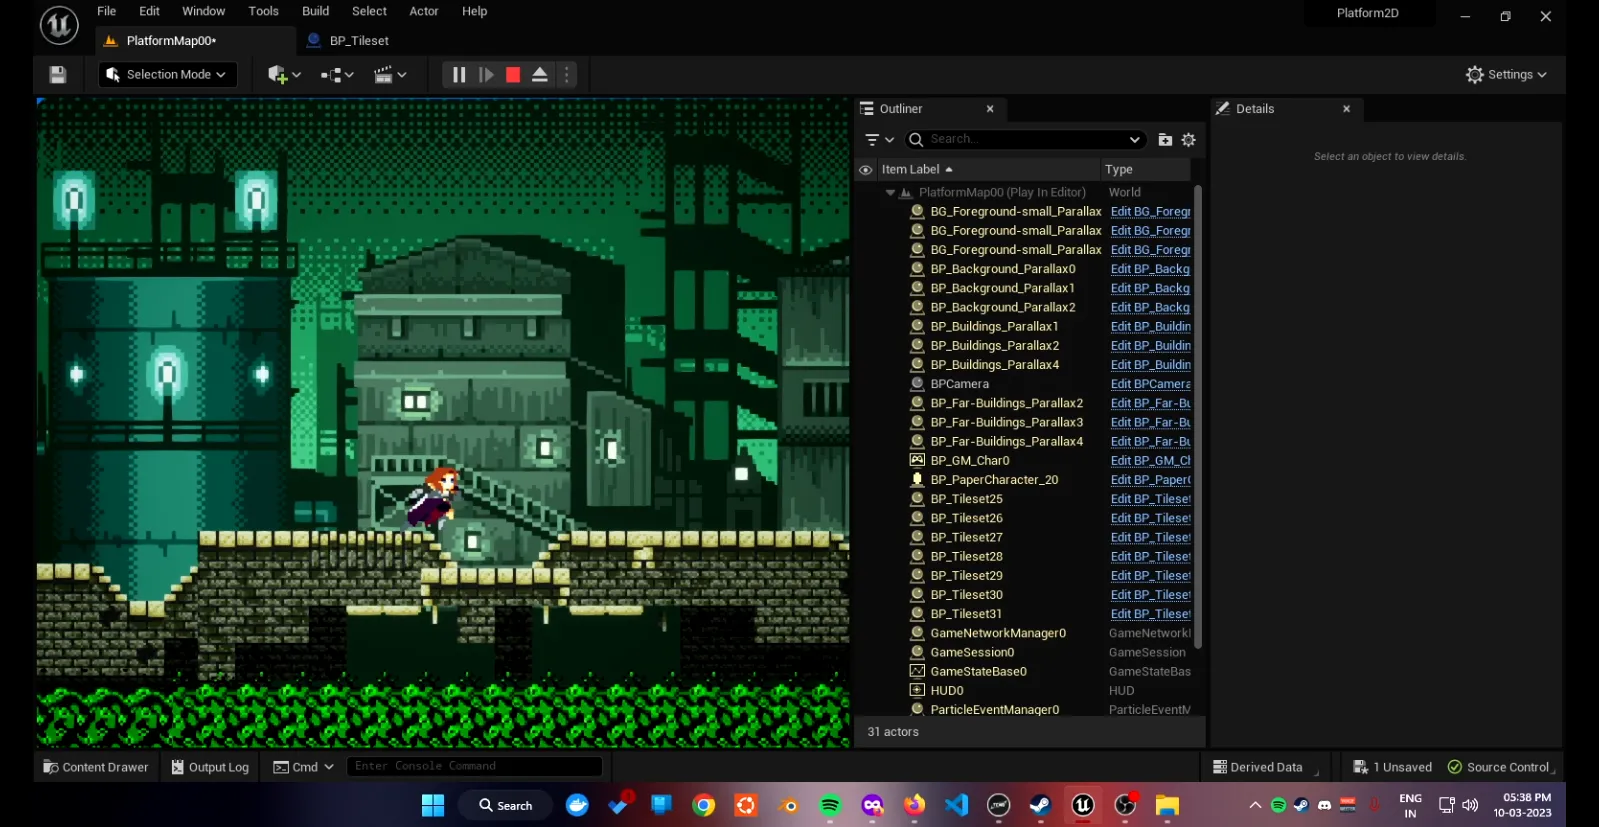Open Source Control status menu
This screenshot has height=827, width=1599.
tap(1500, 767)
